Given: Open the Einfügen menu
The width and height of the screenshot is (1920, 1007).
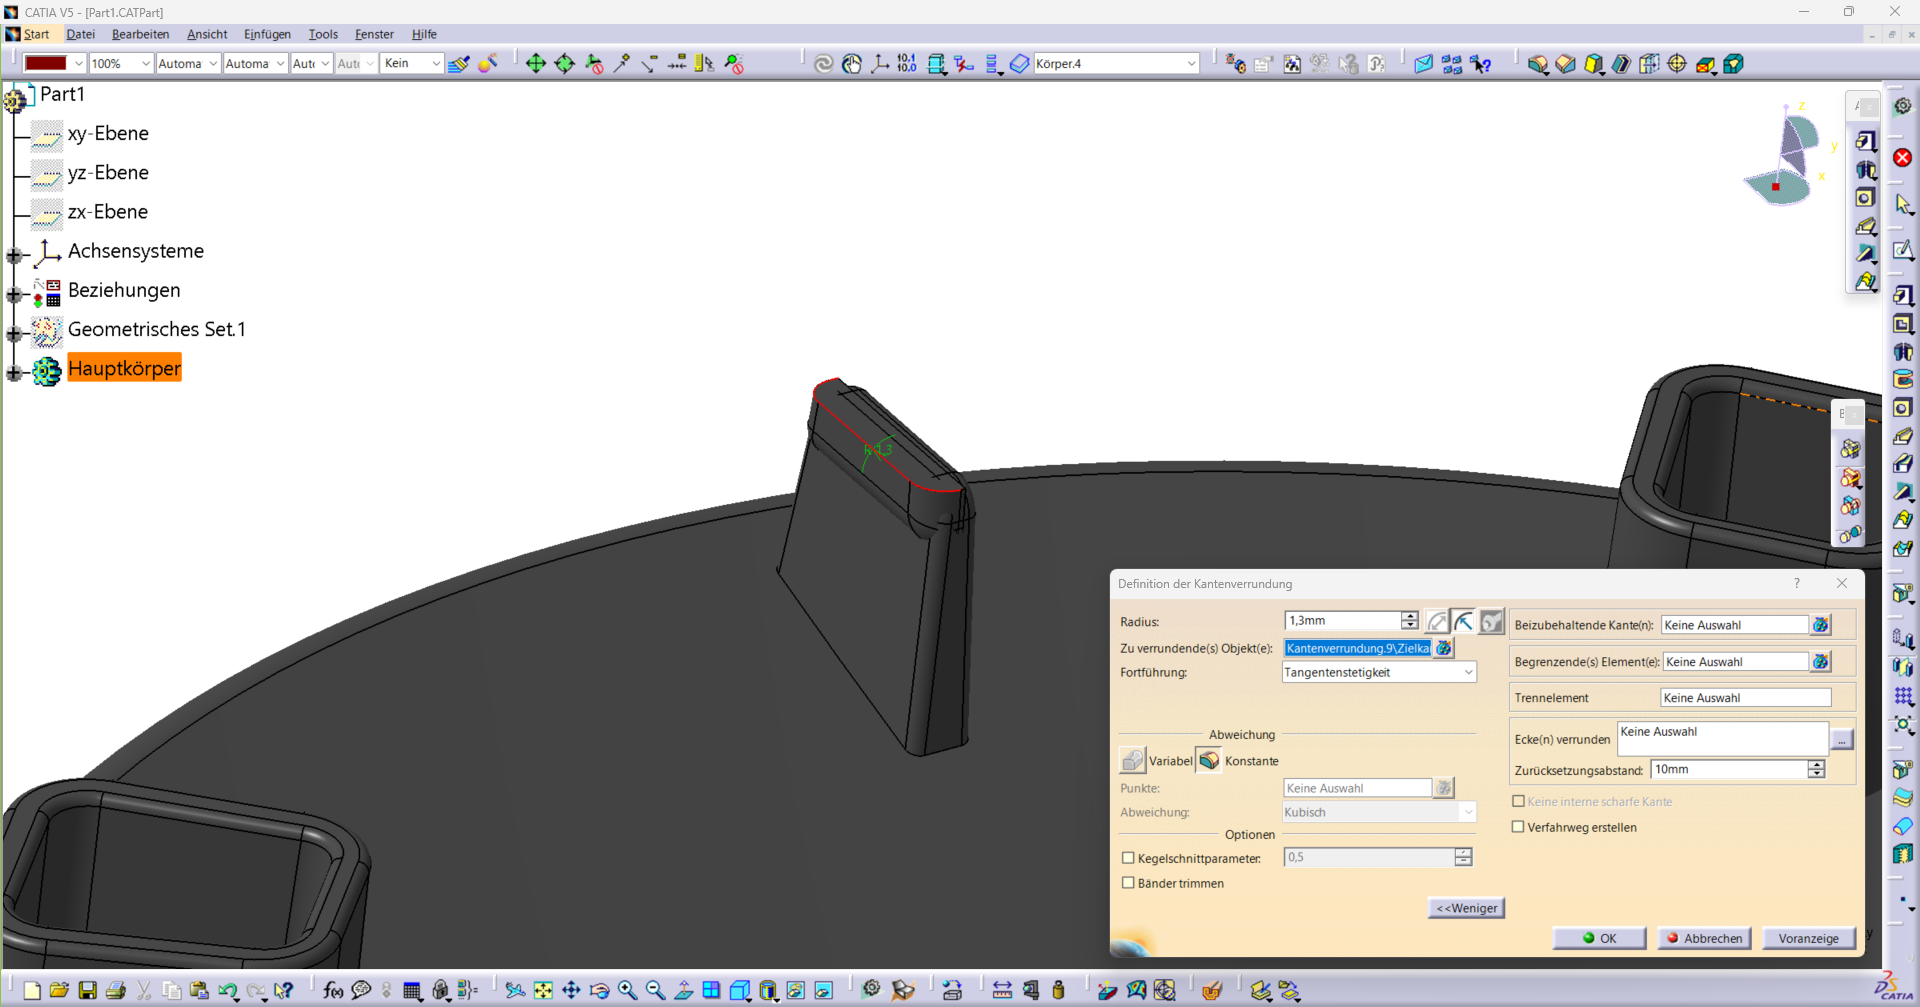Looking at the screenshot, I should coord(267,34).
